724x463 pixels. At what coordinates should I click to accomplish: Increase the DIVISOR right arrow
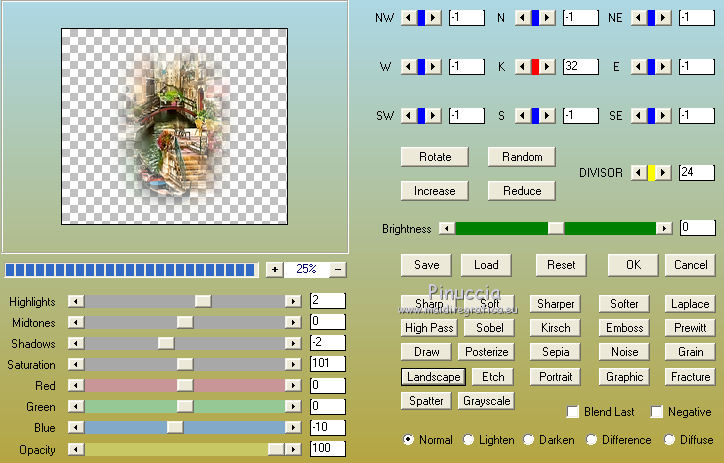pyautogui.click(x=663, y=173)
